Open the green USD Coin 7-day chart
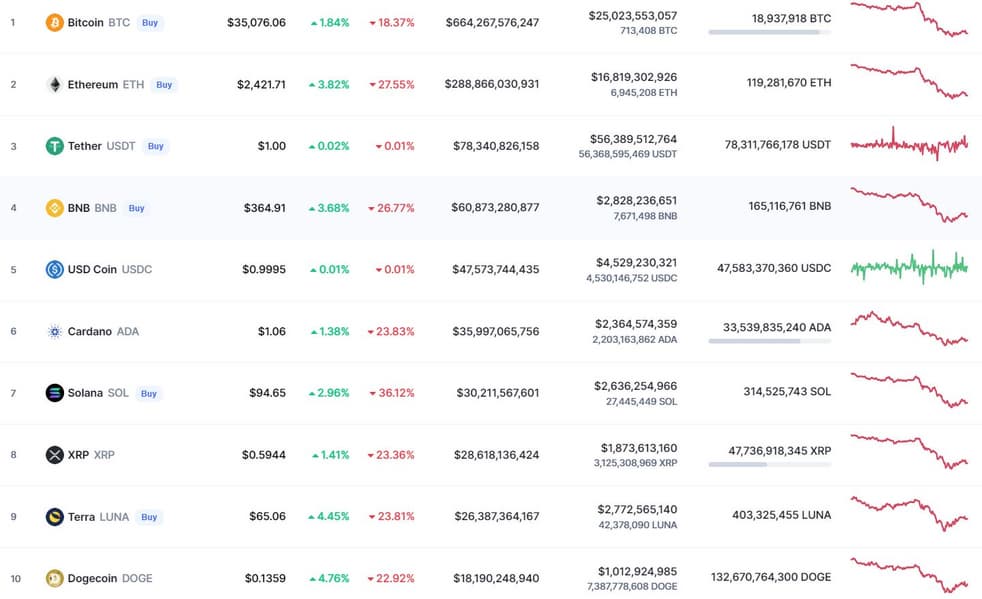 909,266
